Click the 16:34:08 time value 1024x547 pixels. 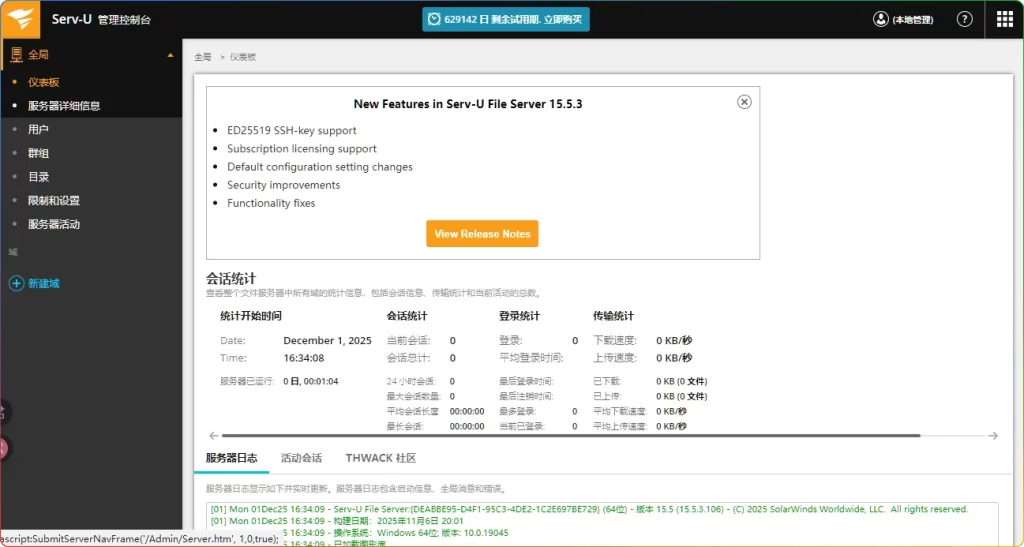point(304,358)
